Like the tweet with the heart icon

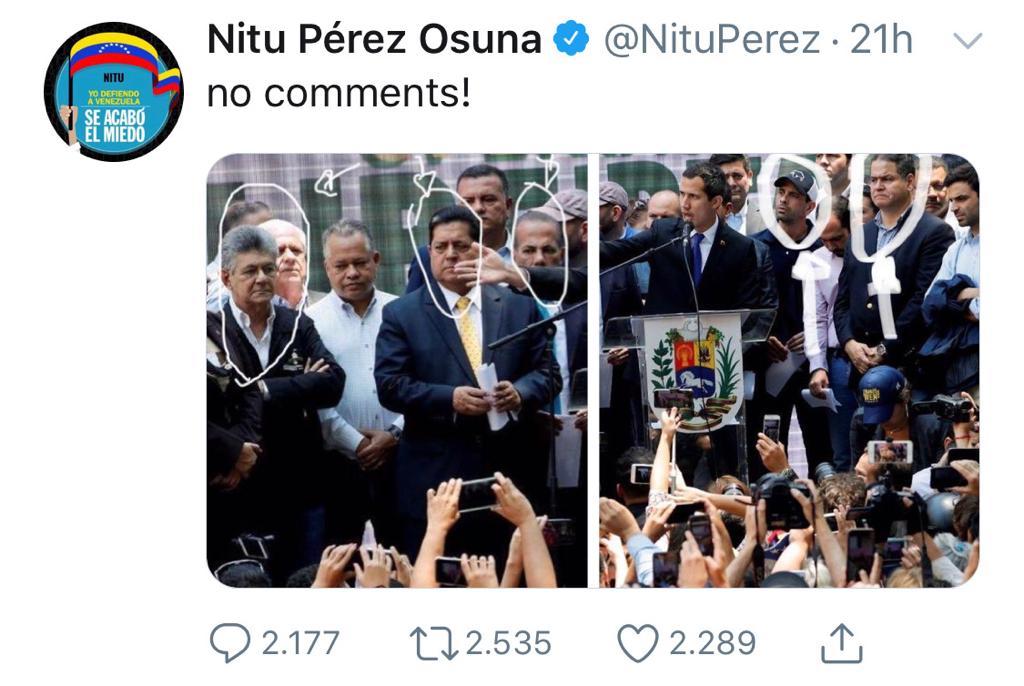coord(638,644)
